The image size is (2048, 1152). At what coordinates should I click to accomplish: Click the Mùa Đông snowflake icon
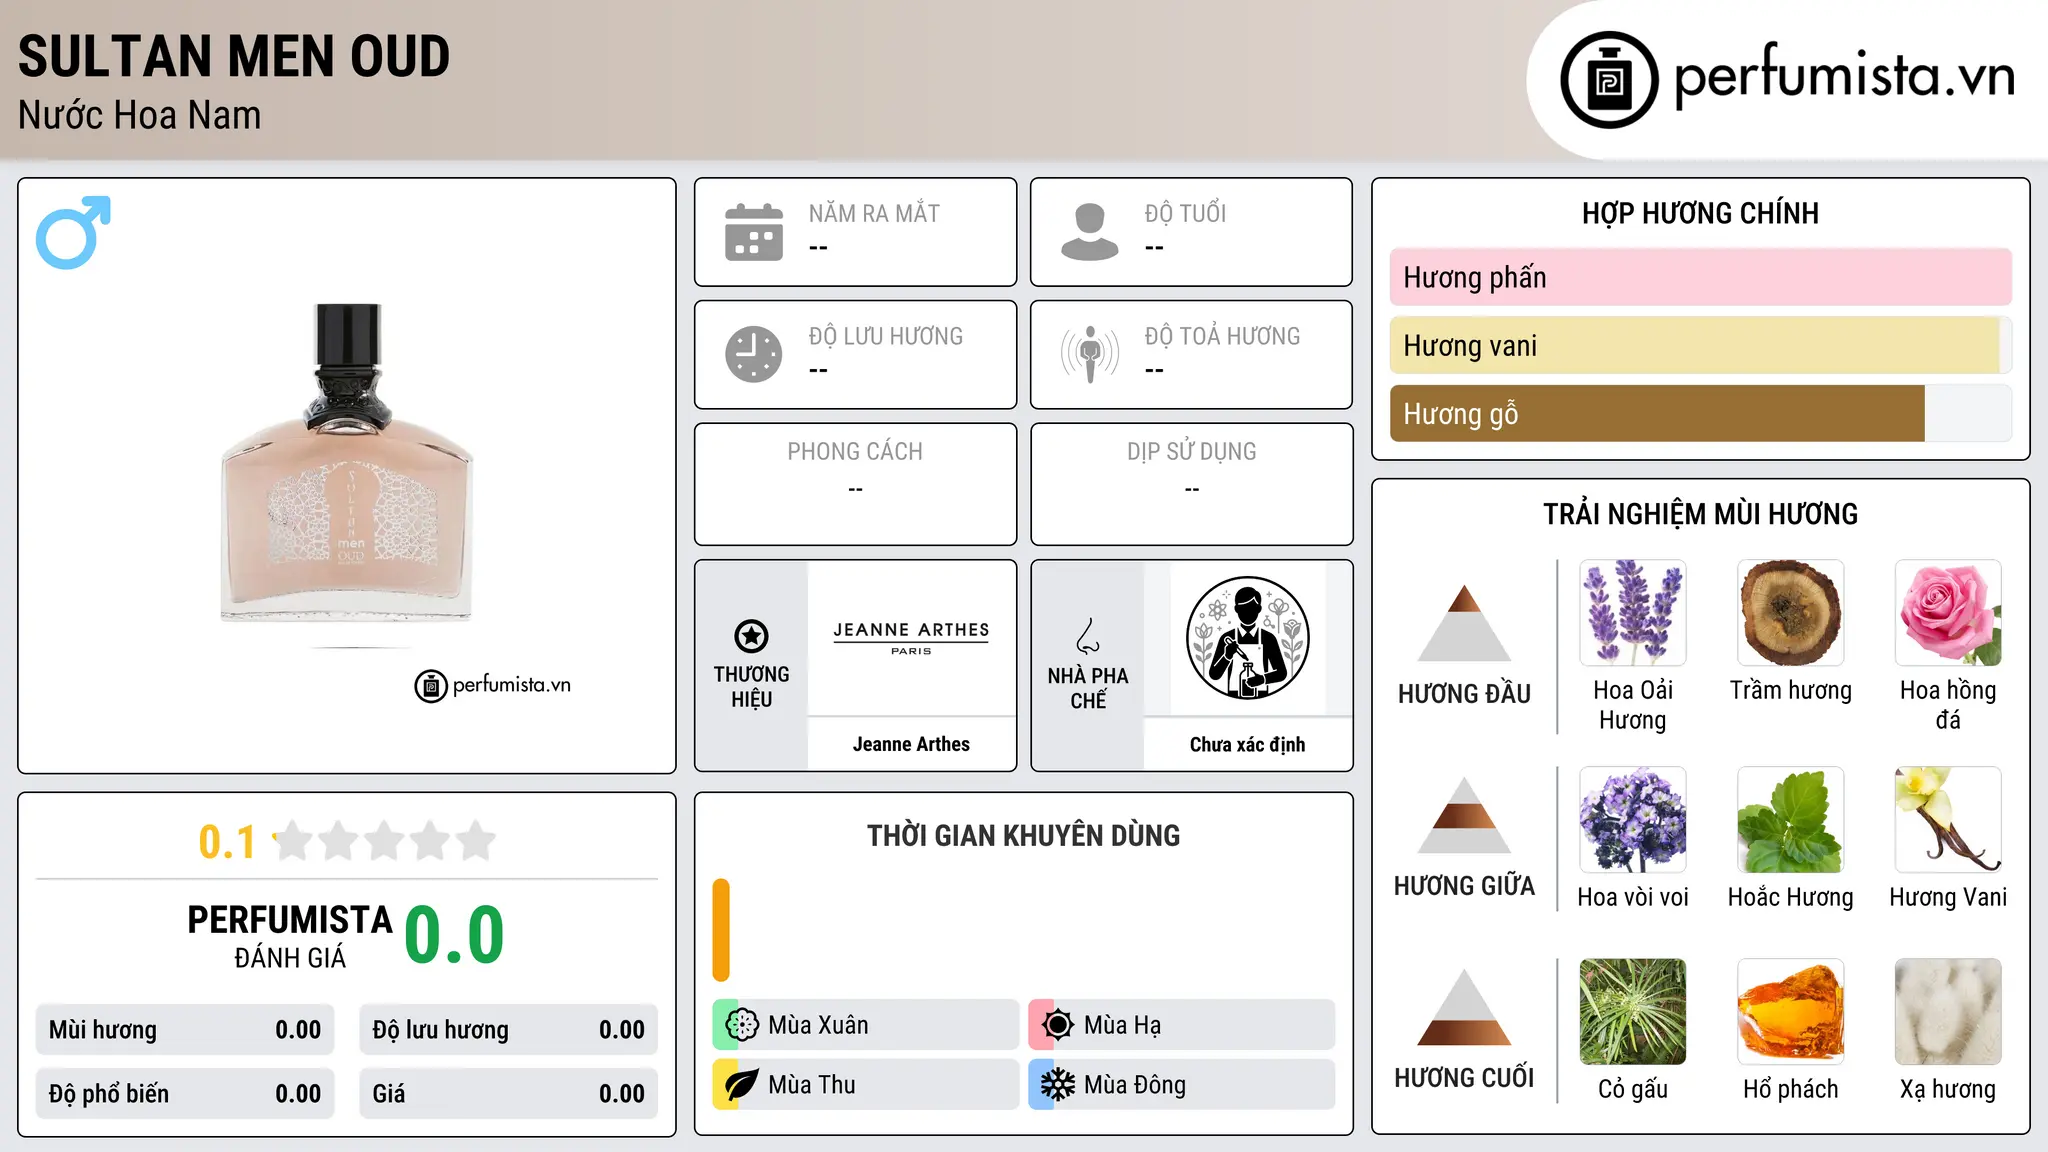(1058, 1084)
